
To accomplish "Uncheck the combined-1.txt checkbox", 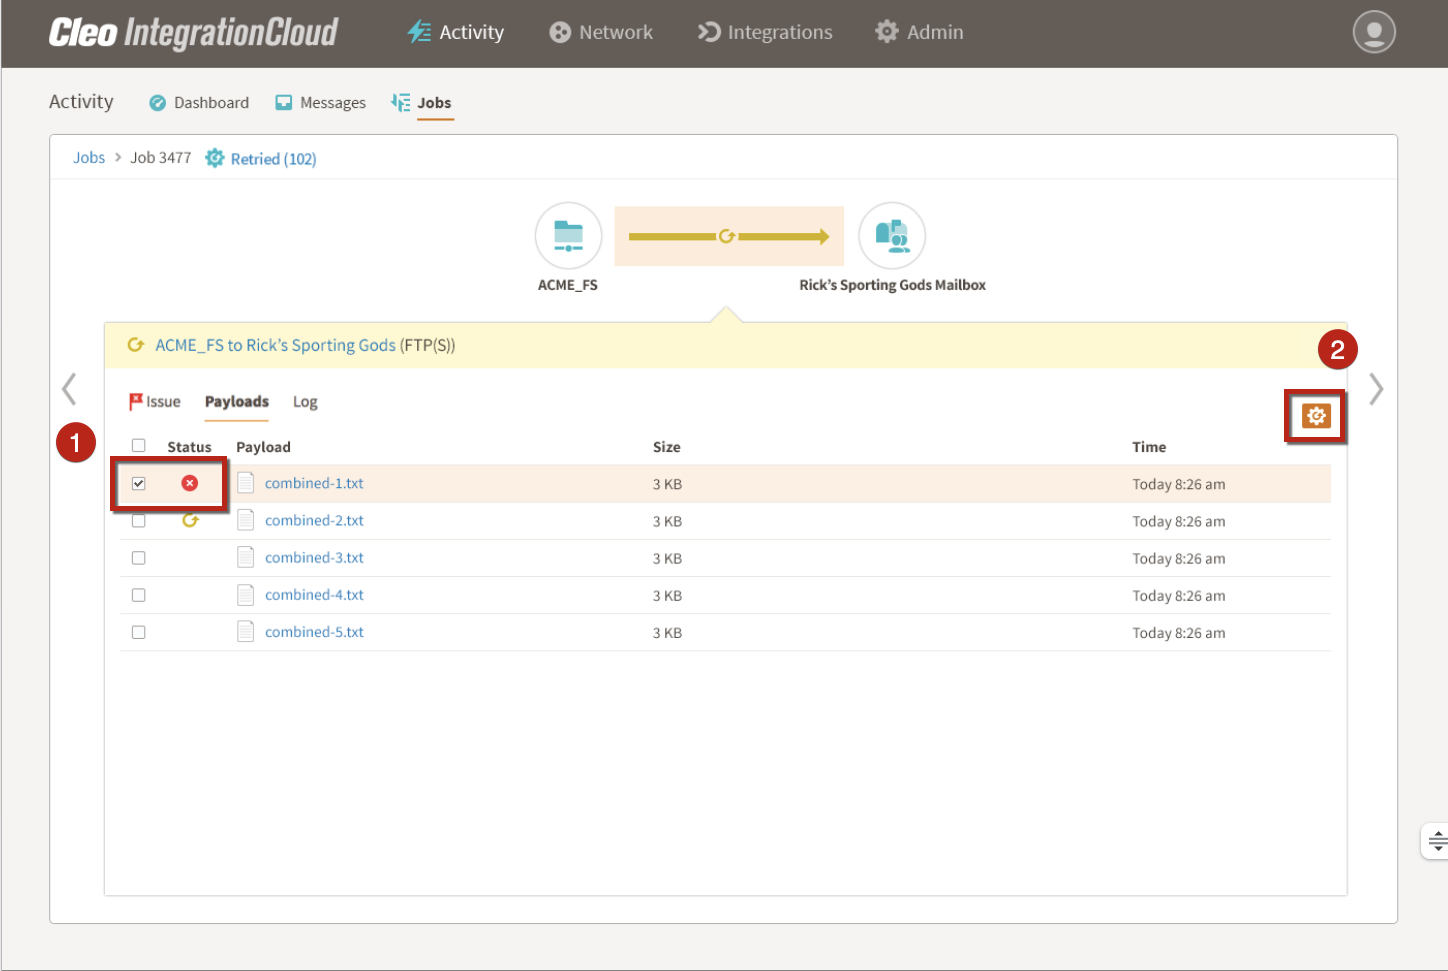I will [139, 483].
